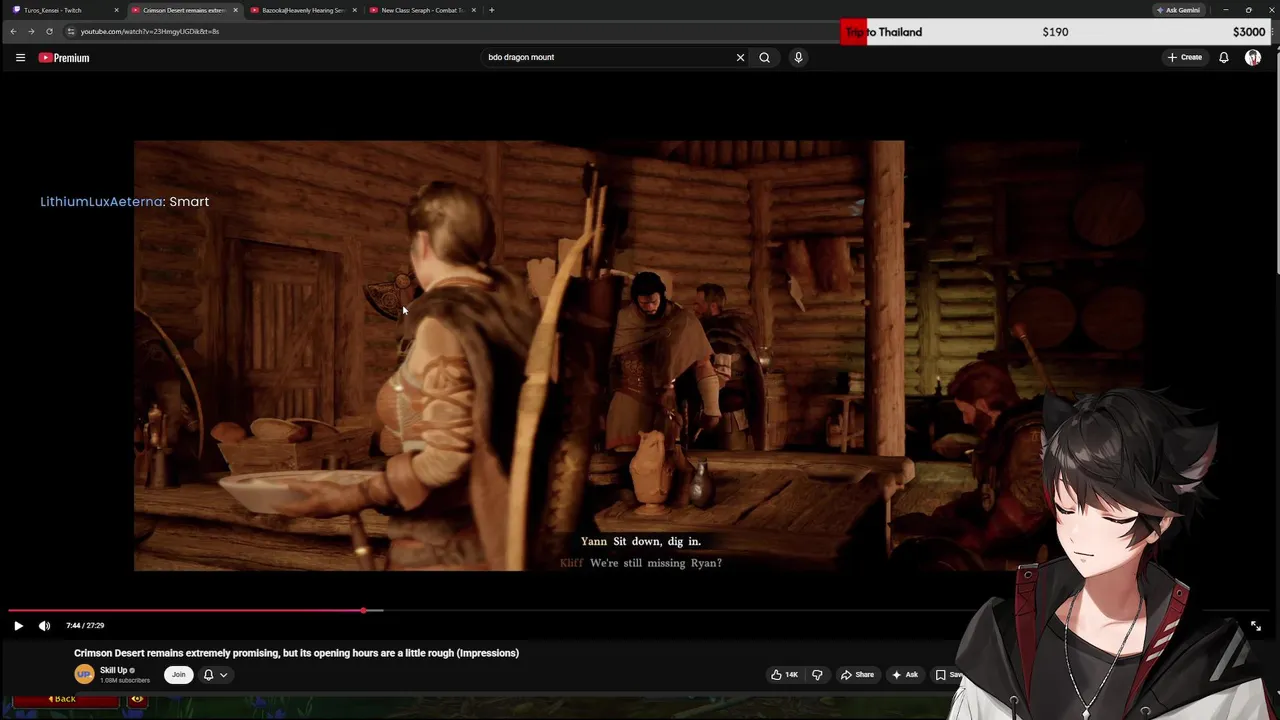Click the video title text
Screen dimensions: 1280x720
[x=296, y=653]
